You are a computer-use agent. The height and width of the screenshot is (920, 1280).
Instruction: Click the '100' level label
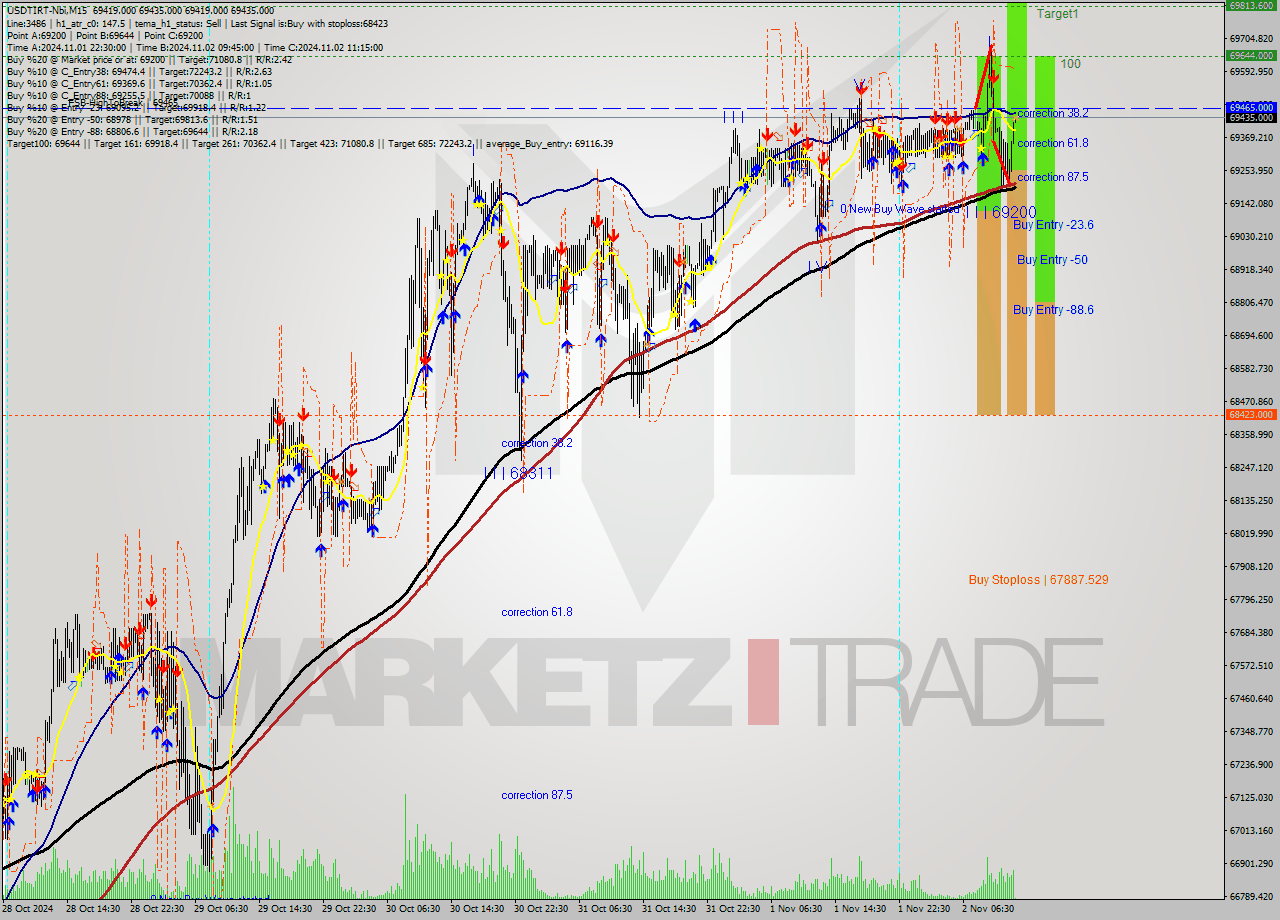pyautogui.click(x=1070, y=64)
